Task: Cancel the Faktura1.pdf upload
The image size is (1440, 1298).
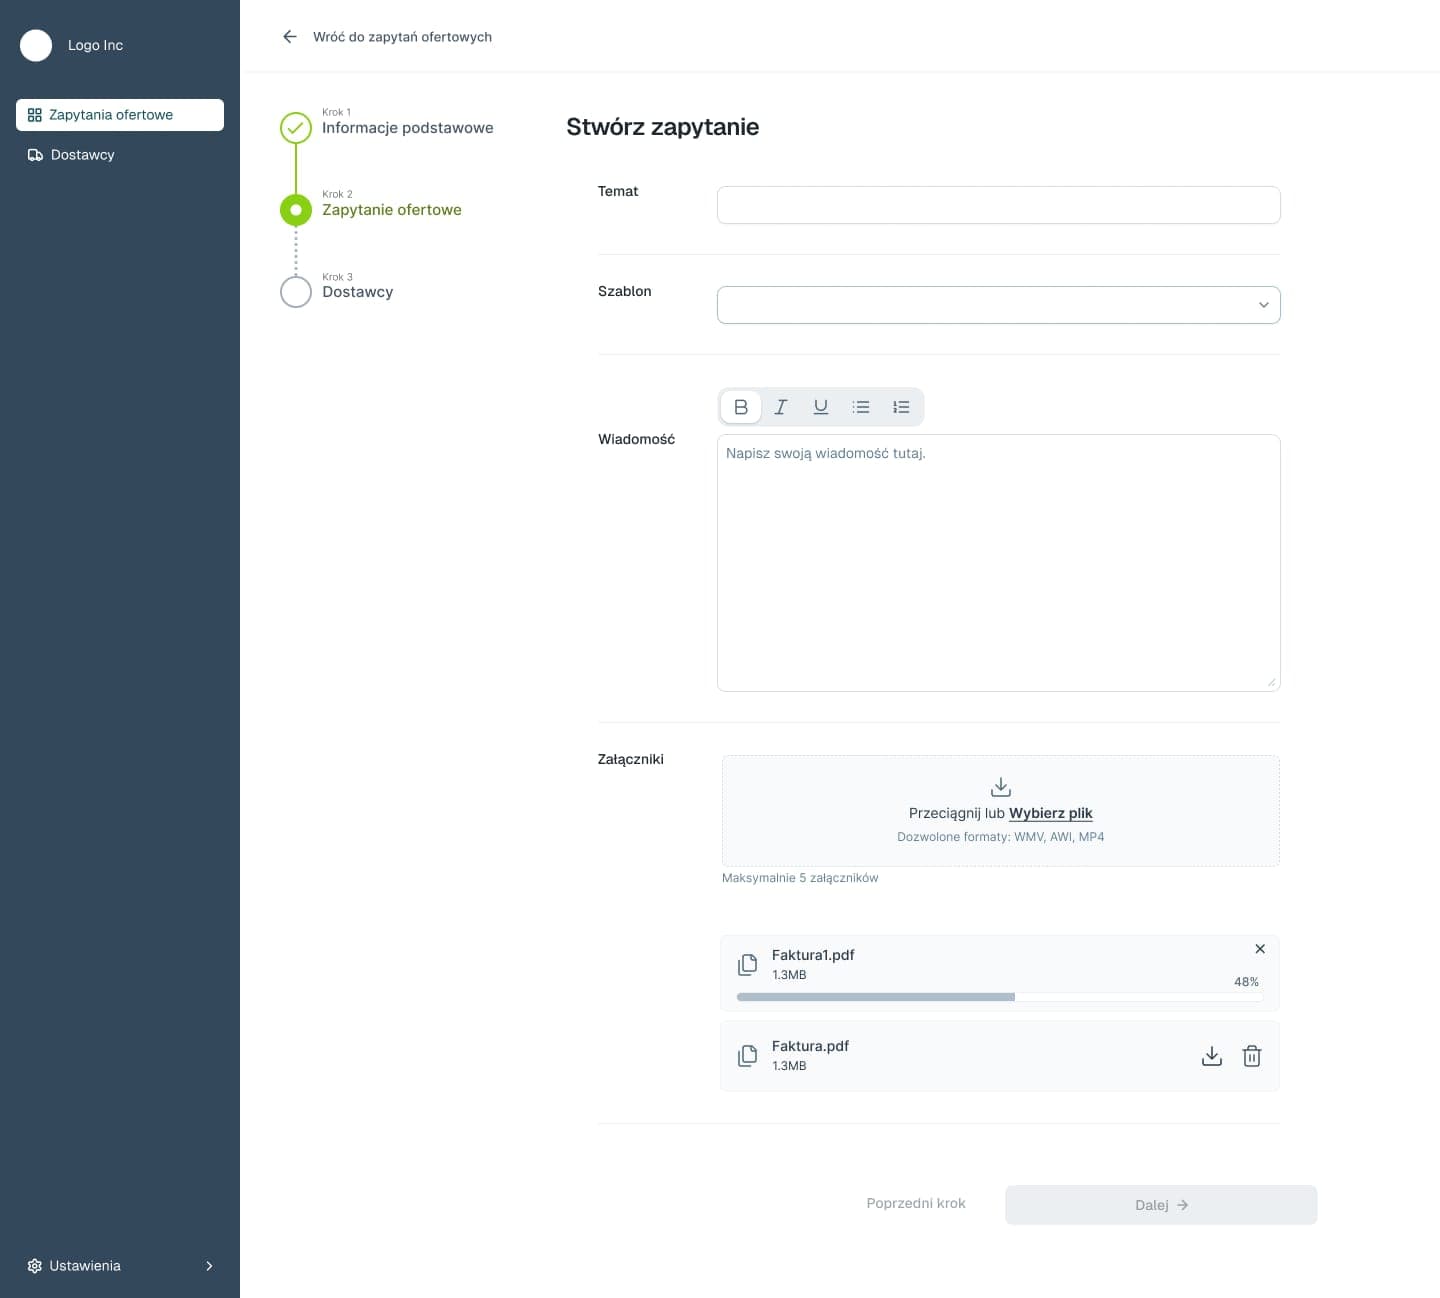Action: pyautogui.click(x=1260, y=949)
